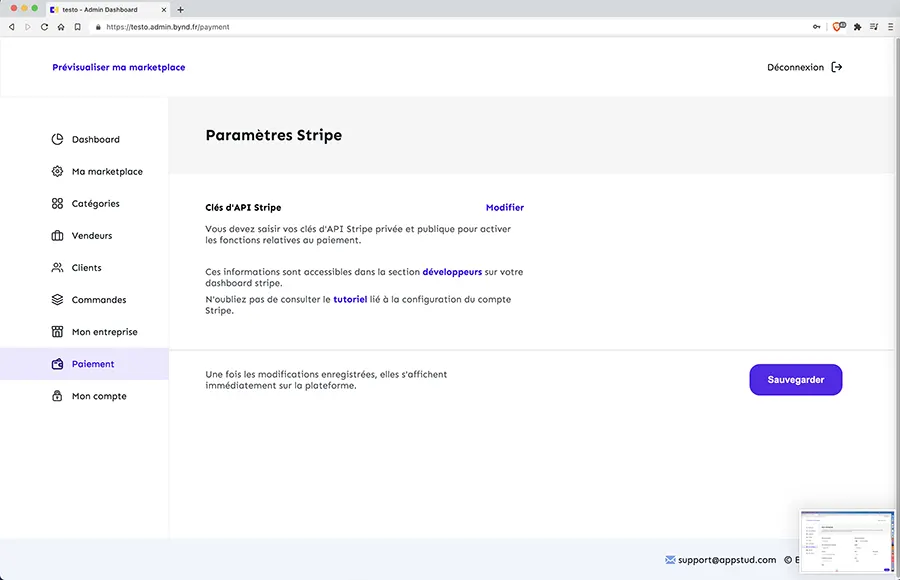Click the Mon compte padlock icon
The image size is (900, 580).
tap(57, 396)
